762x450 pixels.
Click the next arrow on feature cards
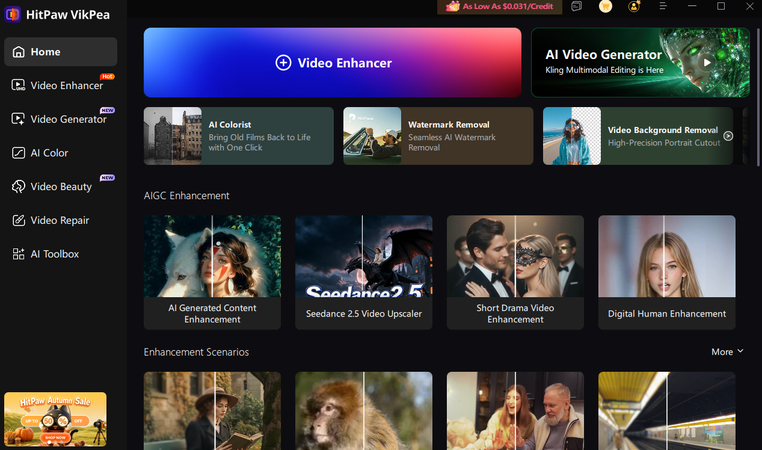coord(728,136)
